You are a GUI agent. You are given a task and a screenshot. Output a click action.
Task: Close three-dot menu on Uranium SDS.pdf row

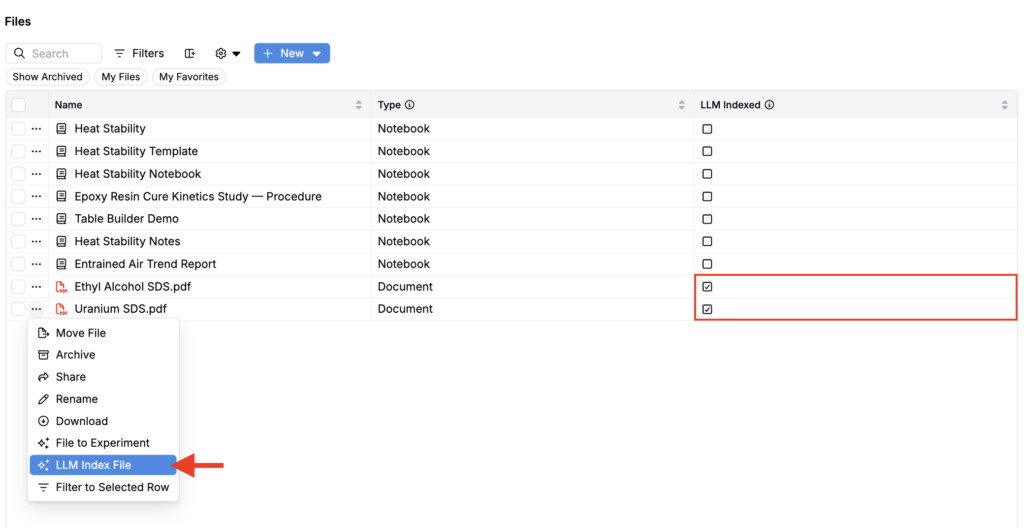36,308
